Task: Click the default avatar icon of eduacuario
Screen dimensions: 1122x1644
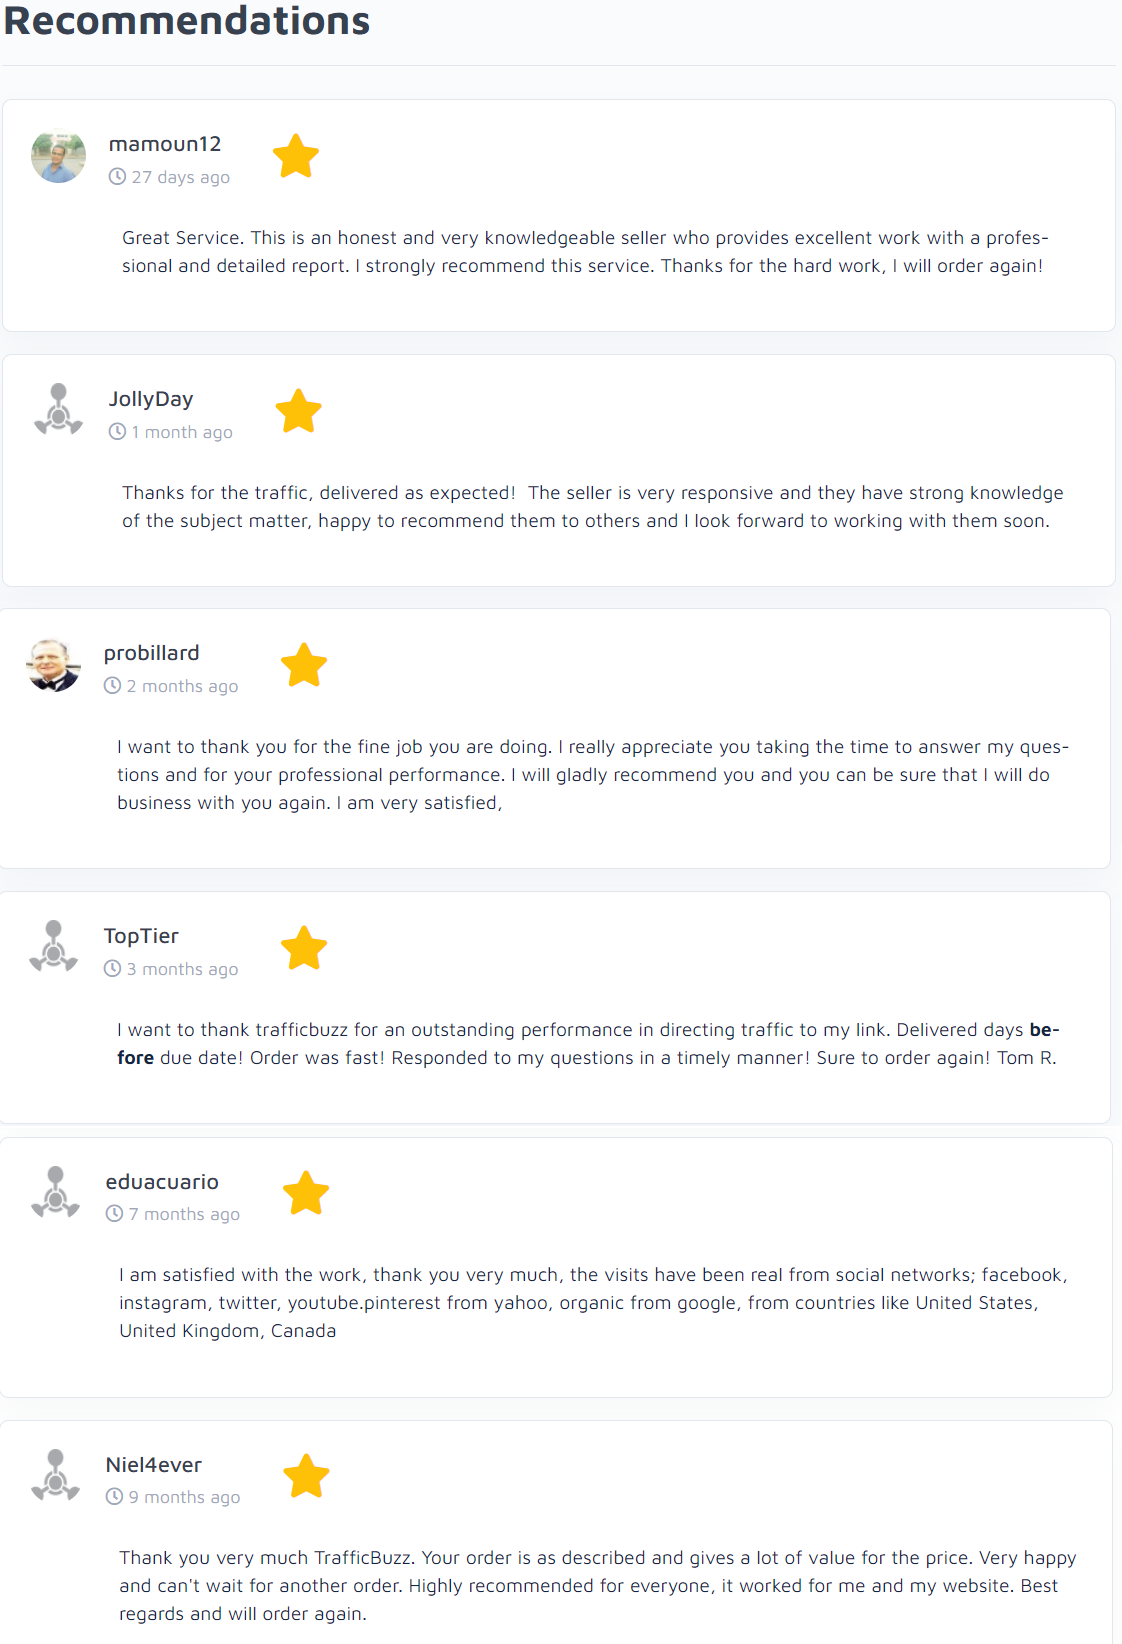Action: click(x=55, y=1192)
